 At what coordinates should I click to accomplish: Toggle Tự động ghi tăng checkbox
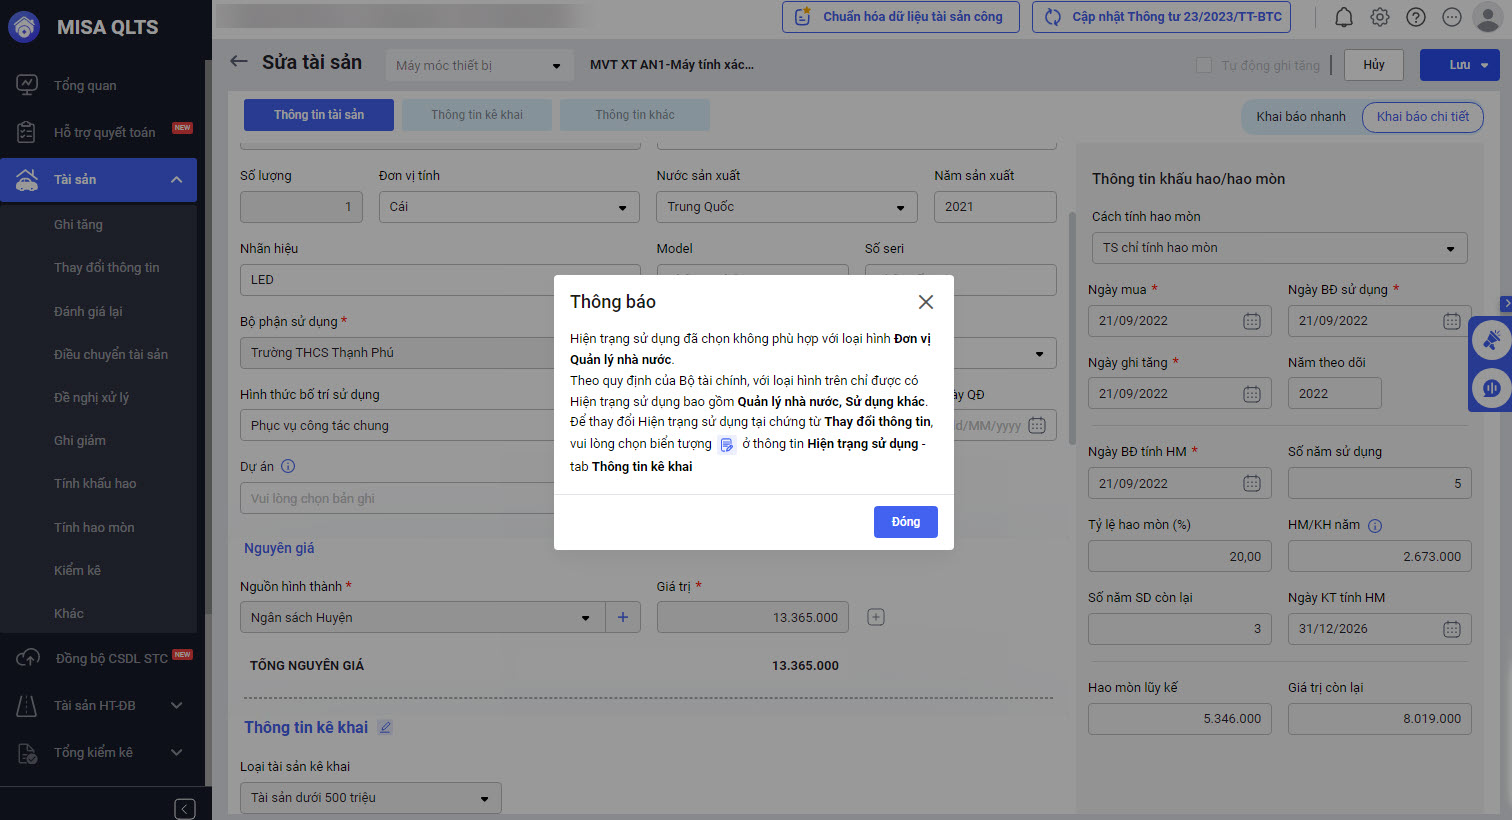pos(1204,65)
